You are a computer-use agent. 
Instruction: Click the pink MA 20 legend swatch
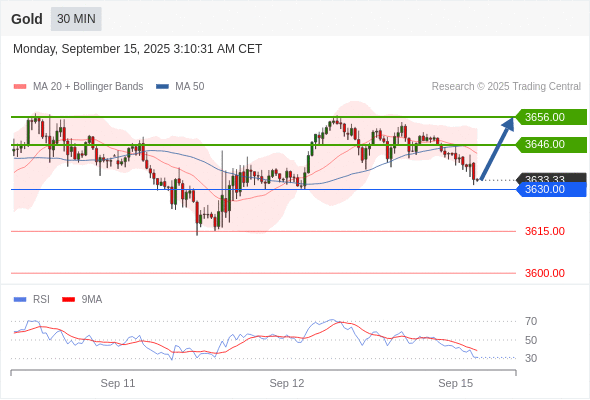pyautogui.click(x=20, y=87)
